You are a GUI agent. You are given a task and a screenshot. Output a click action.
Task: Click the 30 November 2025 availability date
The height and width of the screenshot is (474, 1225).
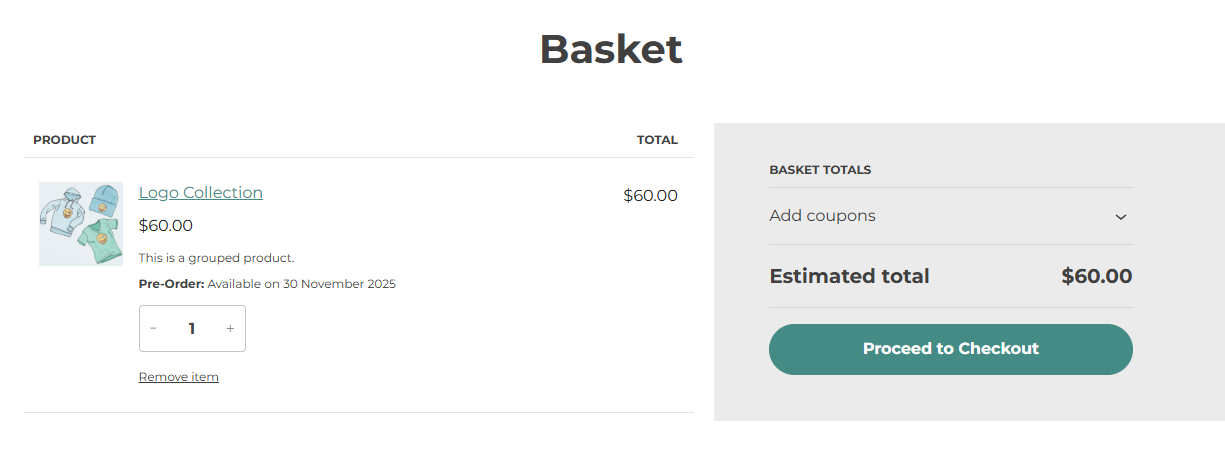click(x=339, y=284)
